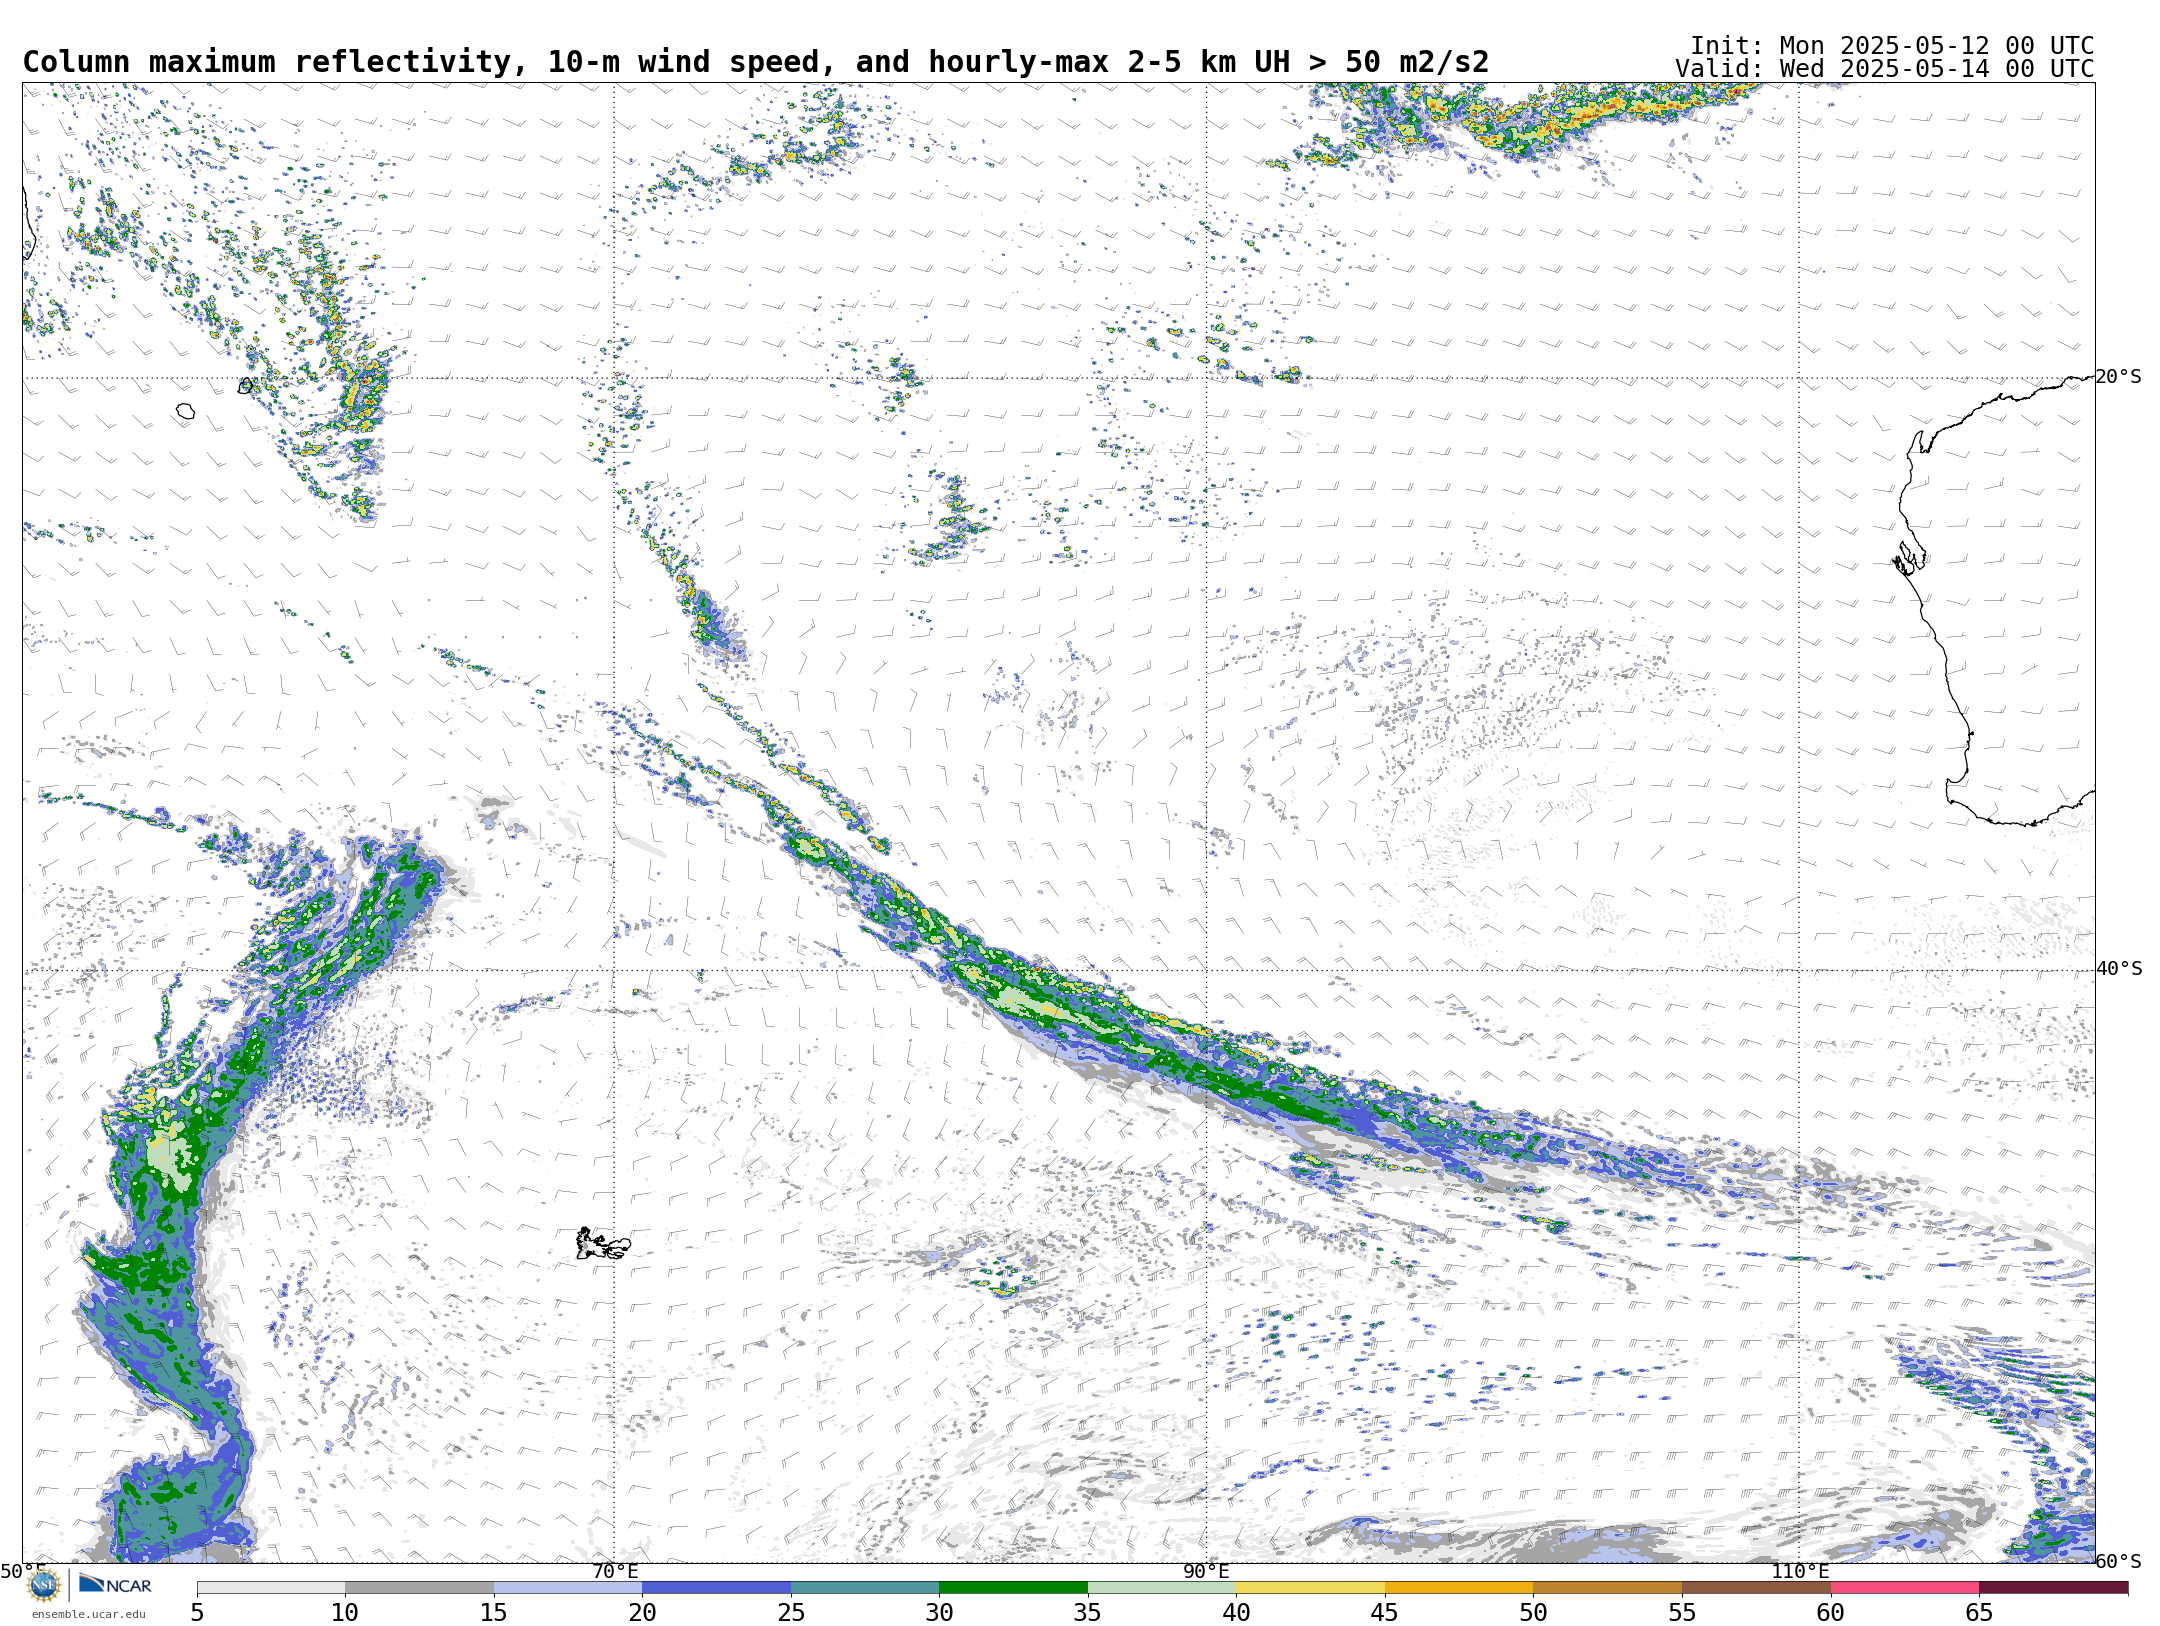The image size is (2160, 1626).
Task: Click the 'Init: Mon 2025-05-12 00 UTC' text
Action: [x=1891, y=46]
